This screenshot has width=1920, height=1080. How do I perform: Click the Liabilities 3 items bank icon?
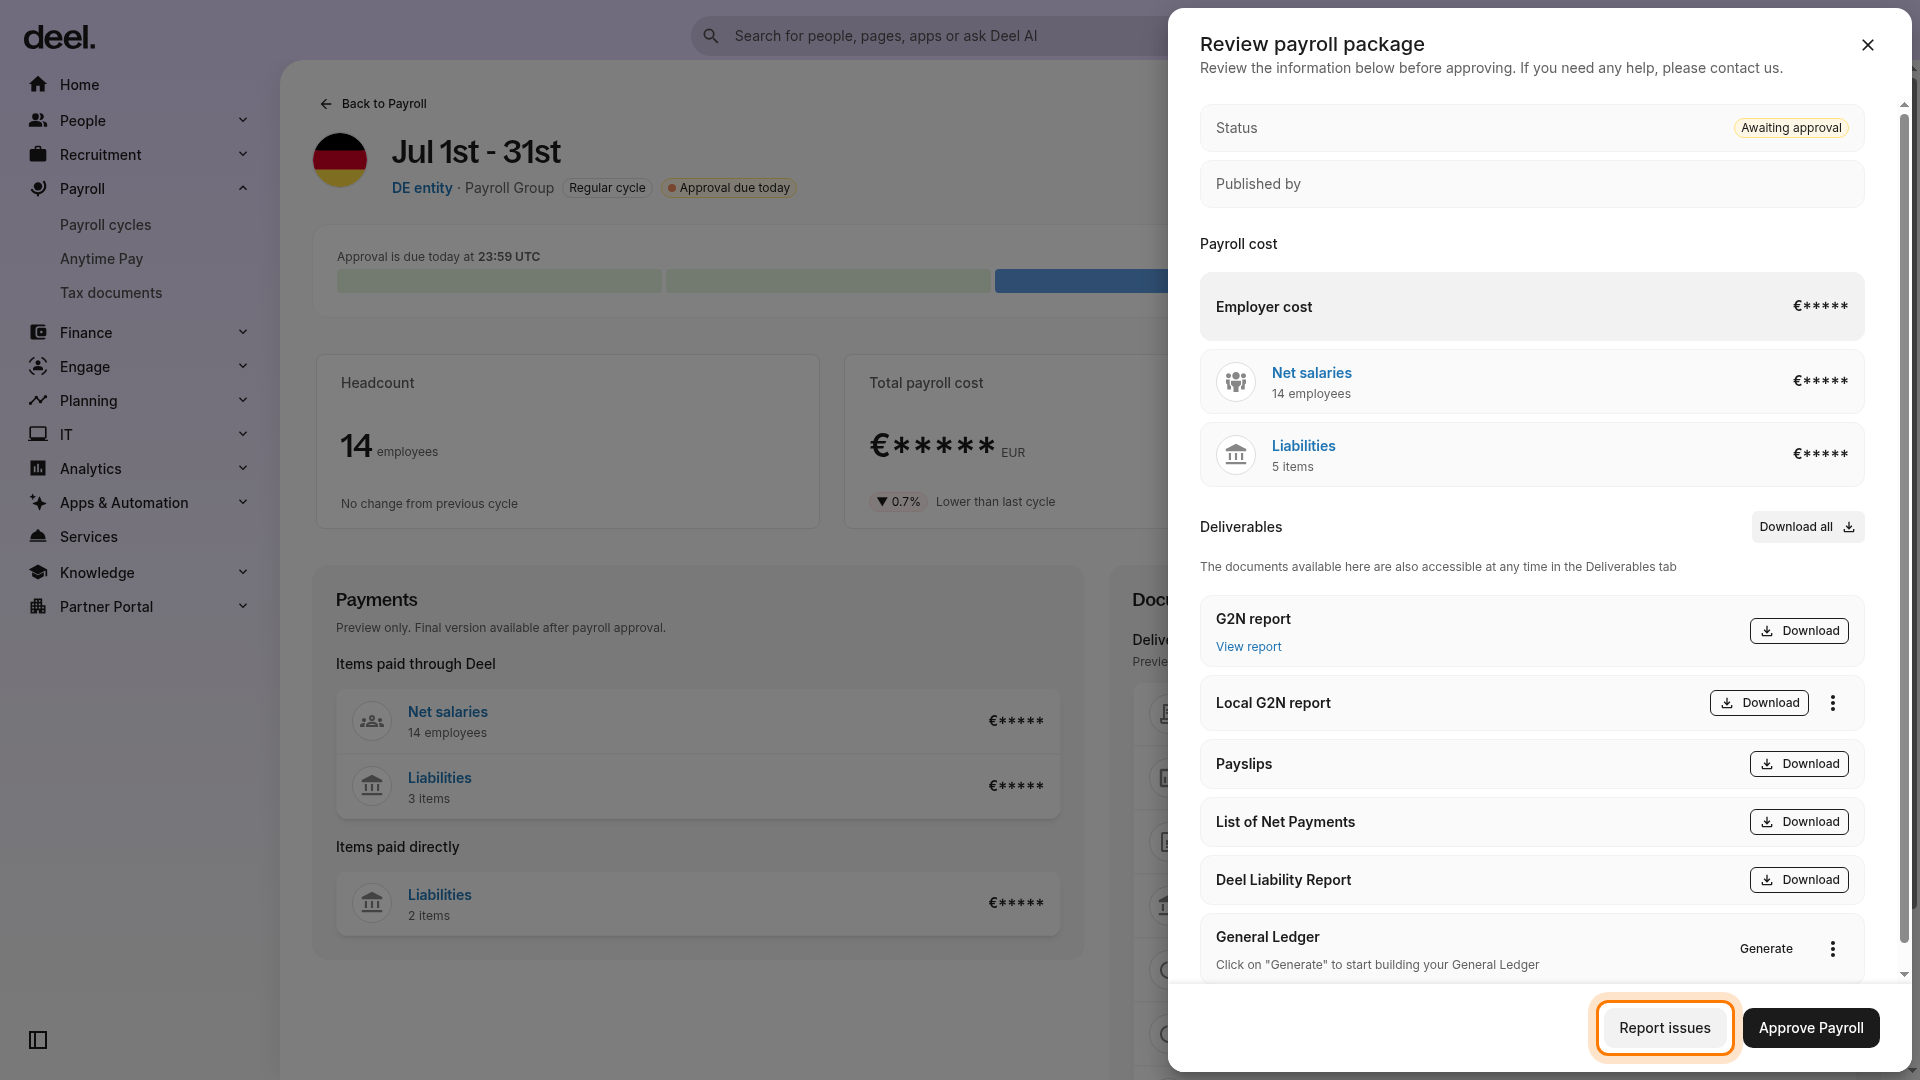pyautogui.click(x=372, y=787)
